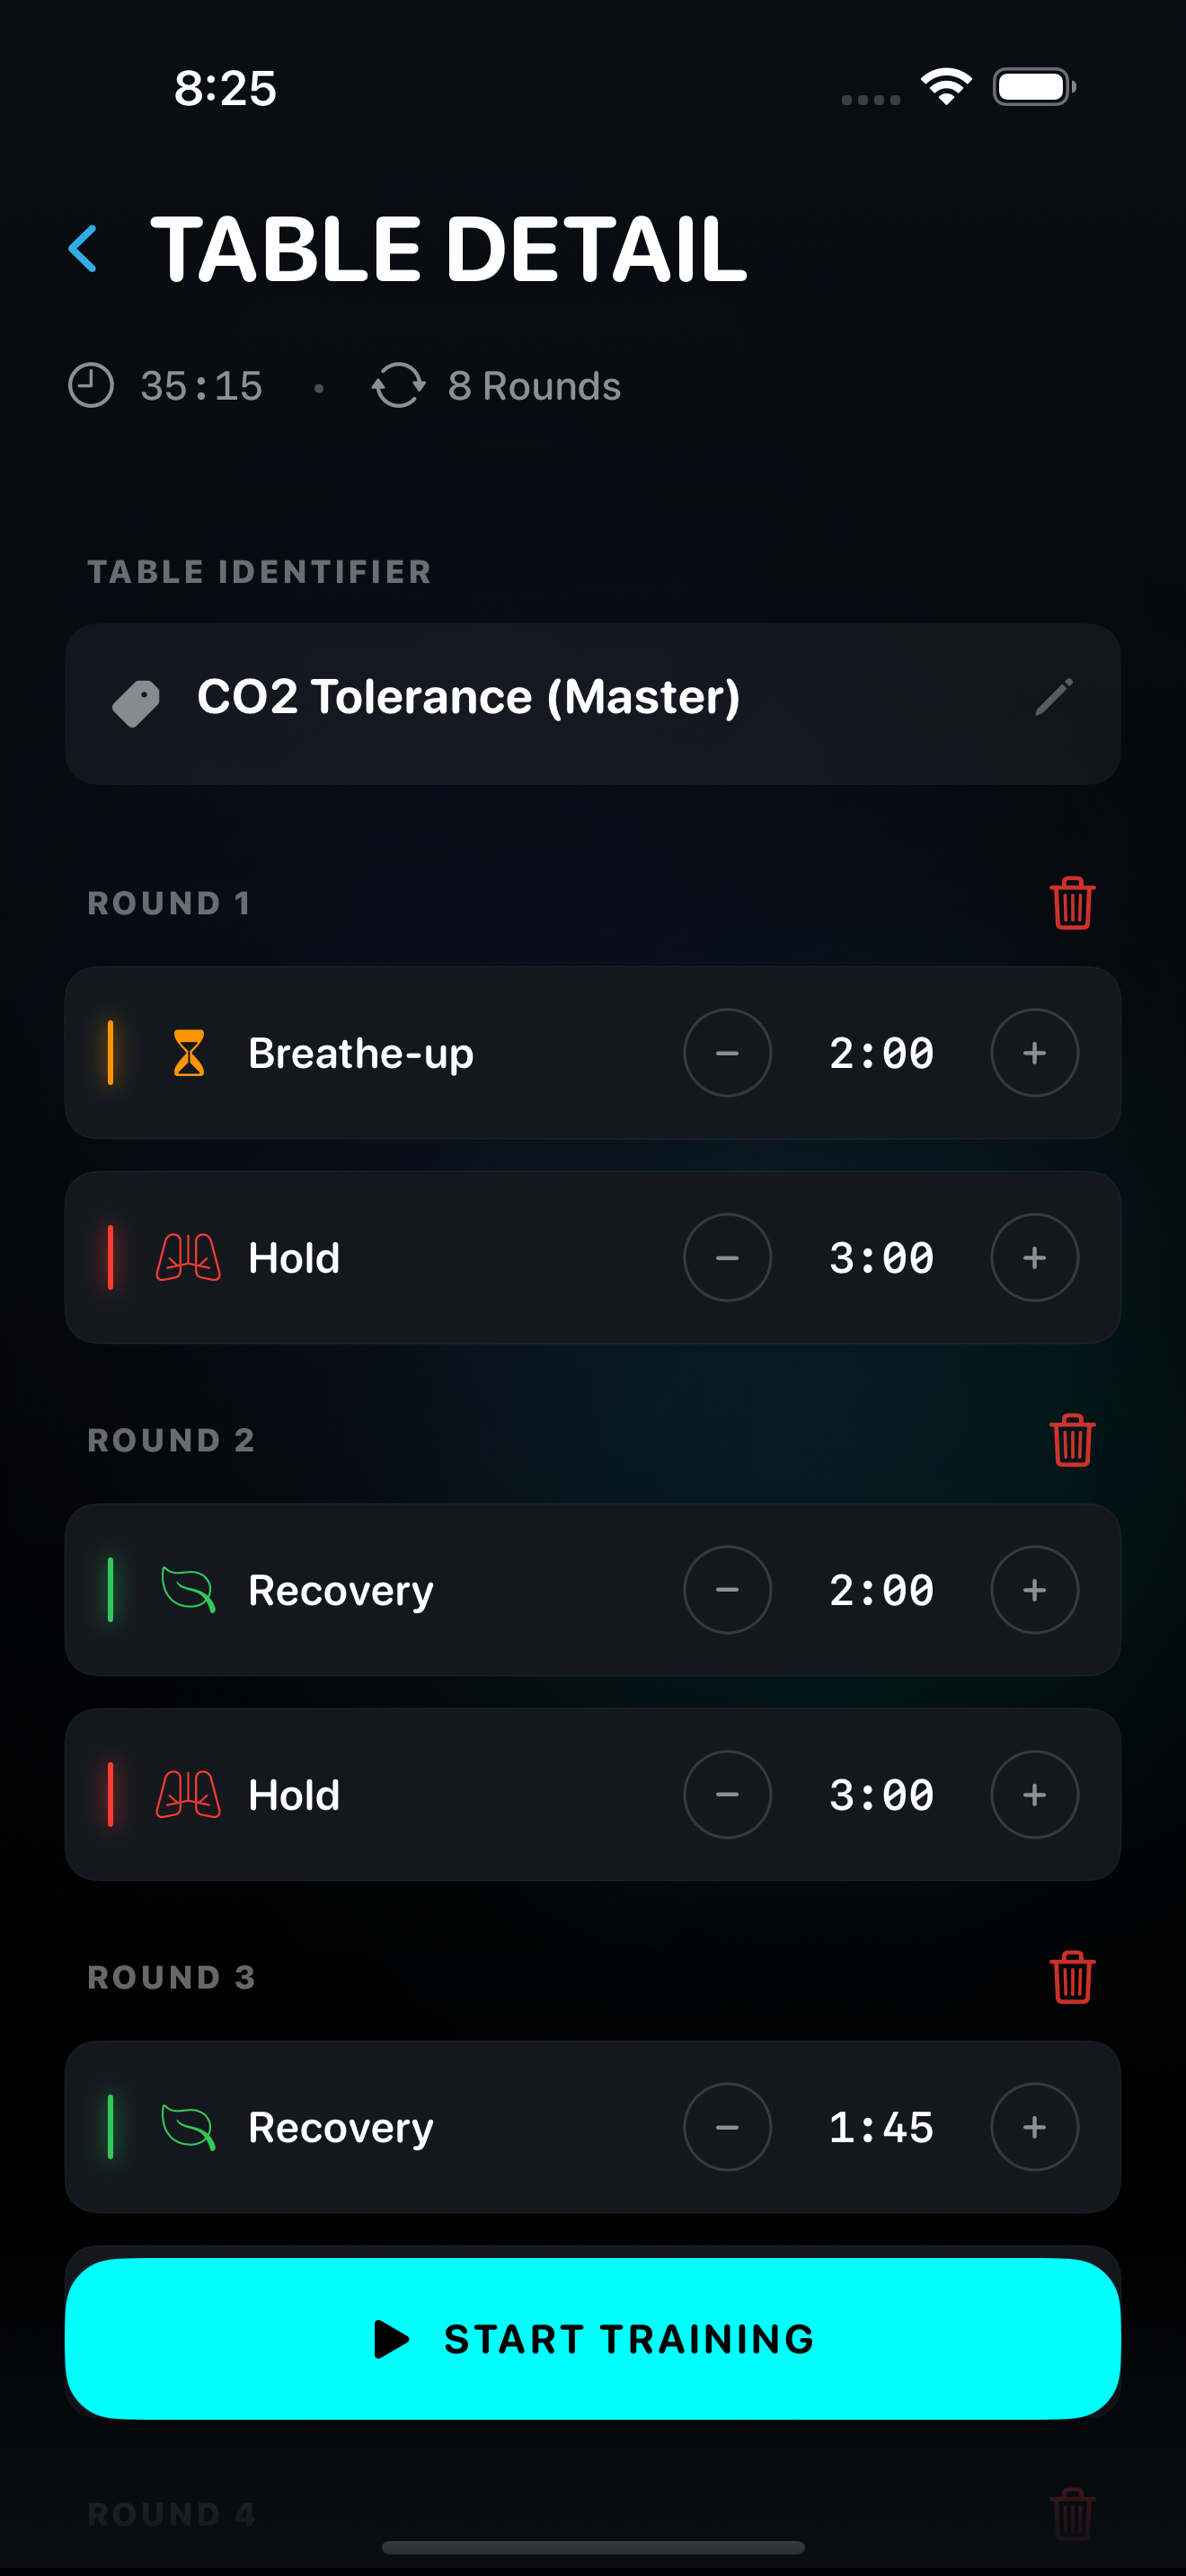Image resolution: width=1186 pixels, height=2576 pixels.
Task: Tap the CO2 Tolerance (Master) name field
Action: click(x=468, y=697)
